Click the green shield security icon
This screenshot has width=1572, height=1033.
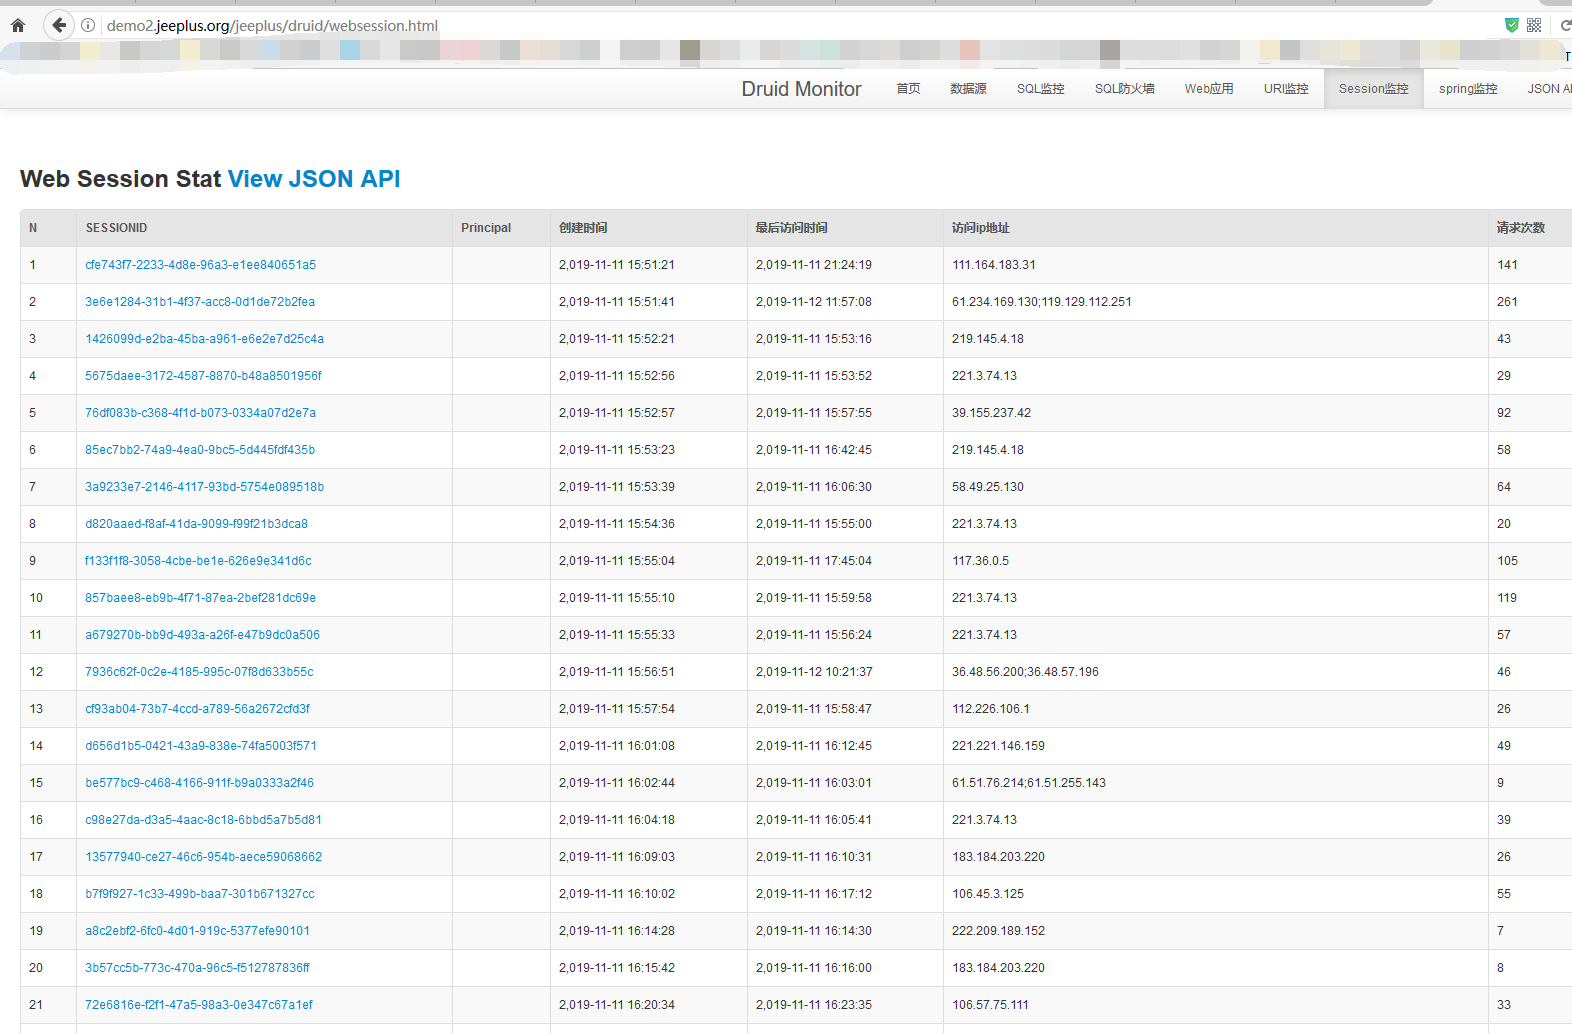pos(1512,25)
